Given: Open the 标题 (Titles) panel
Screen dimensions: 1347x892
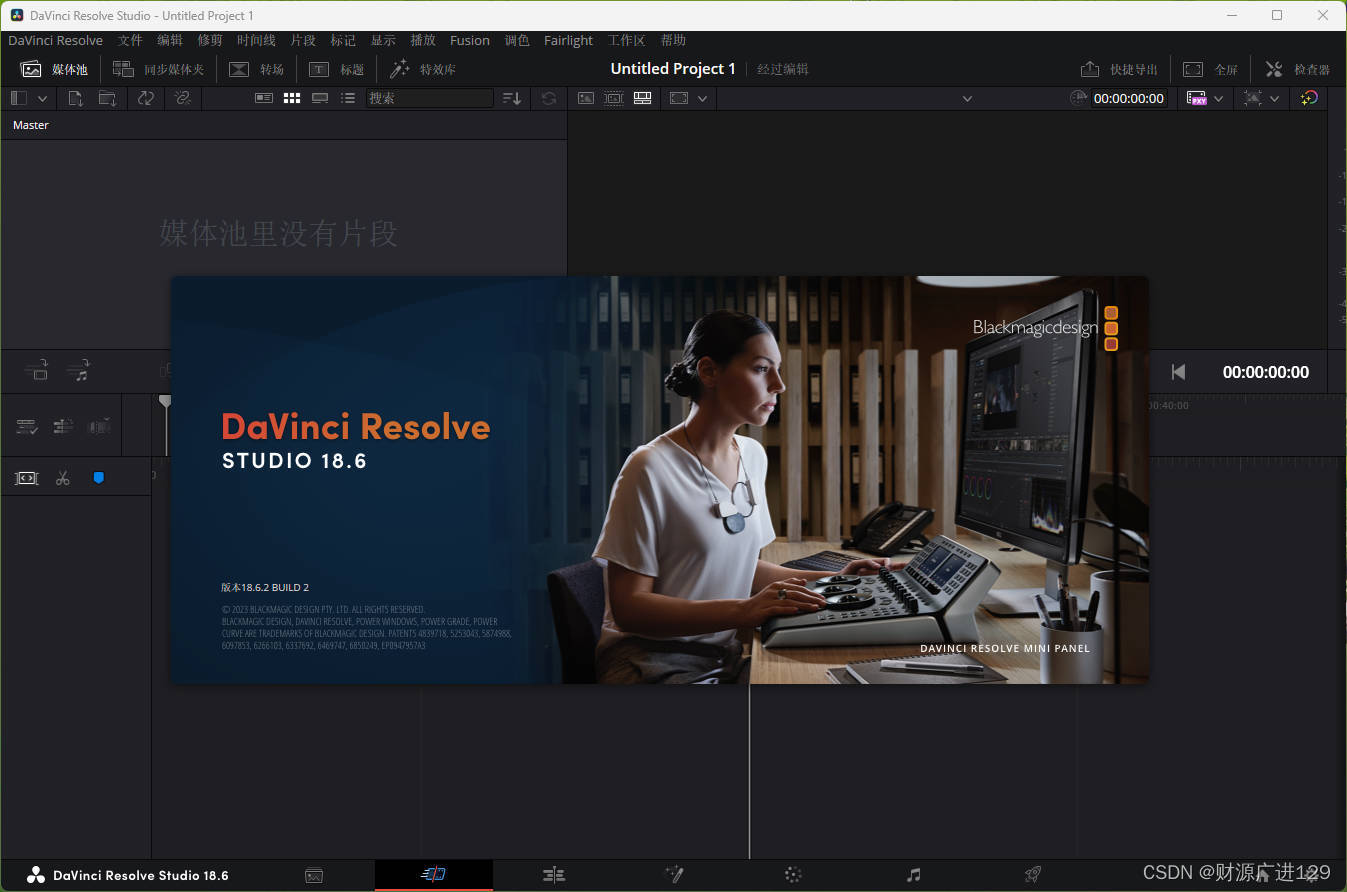Looking at the screenshot, I should click(x=336, y=69).
